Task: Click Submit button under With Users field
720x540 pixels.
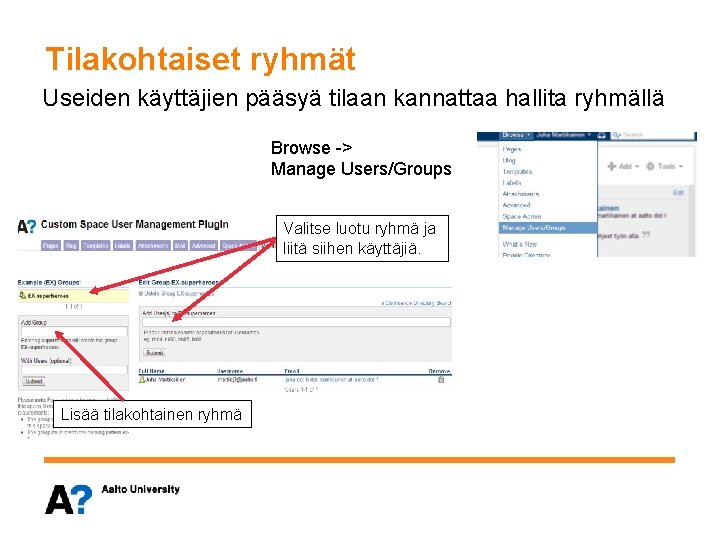Action: (x=34, y=381)
